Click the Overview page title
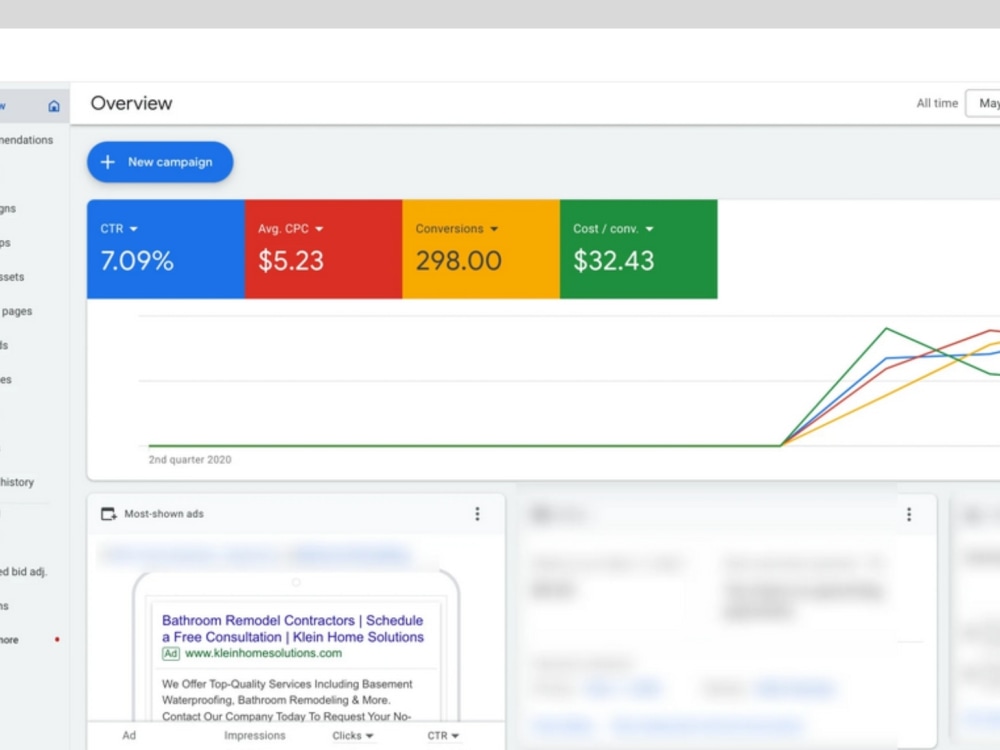 131,103
